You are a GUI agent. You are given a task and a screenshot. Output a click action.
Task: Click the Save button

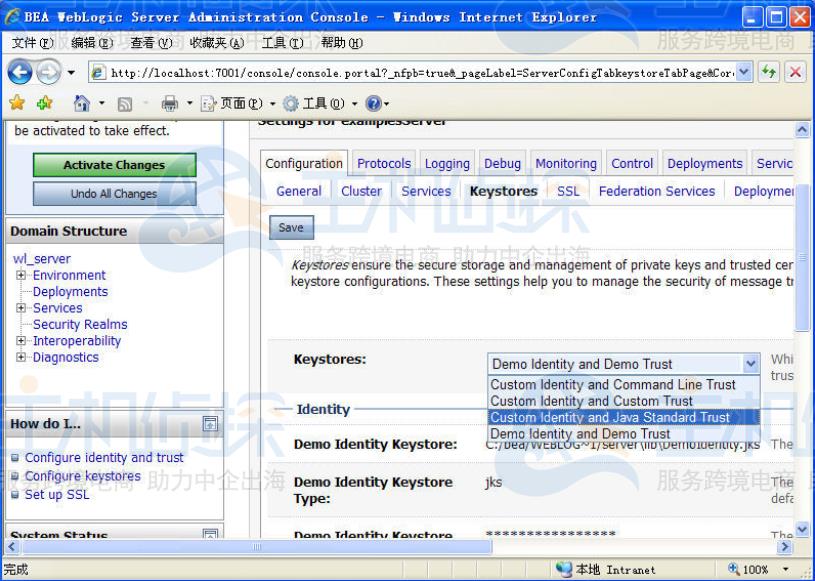click(291, 228)
